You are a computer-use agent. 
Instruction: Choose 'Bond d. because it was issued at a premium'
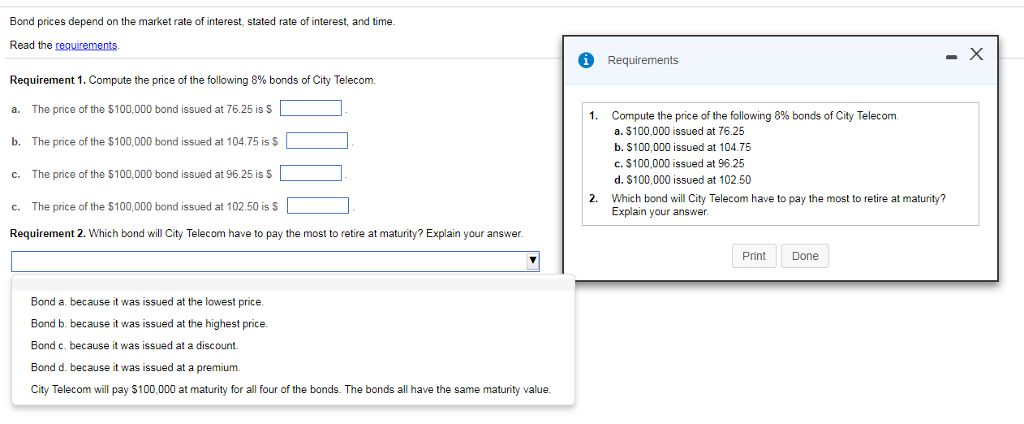pyautogui.click(x=135, y=367)
